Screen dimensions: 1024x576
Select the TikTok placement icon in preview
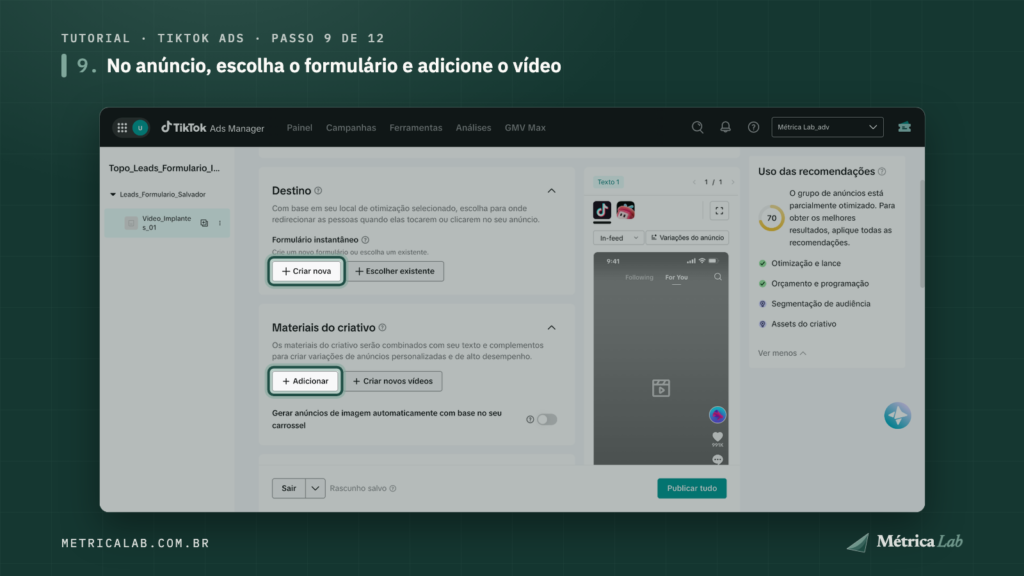[x=602, y=210]
